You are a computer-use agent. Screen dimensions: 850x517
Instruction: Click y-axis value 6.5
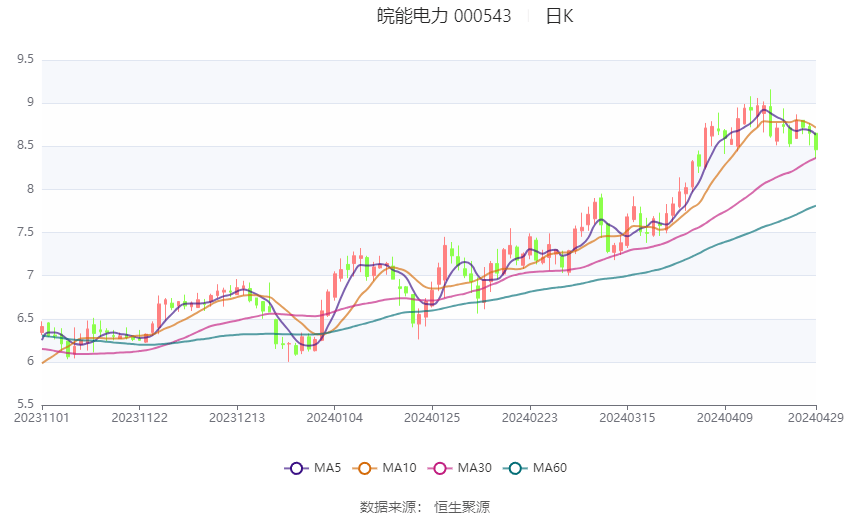(x=25, y=318)
